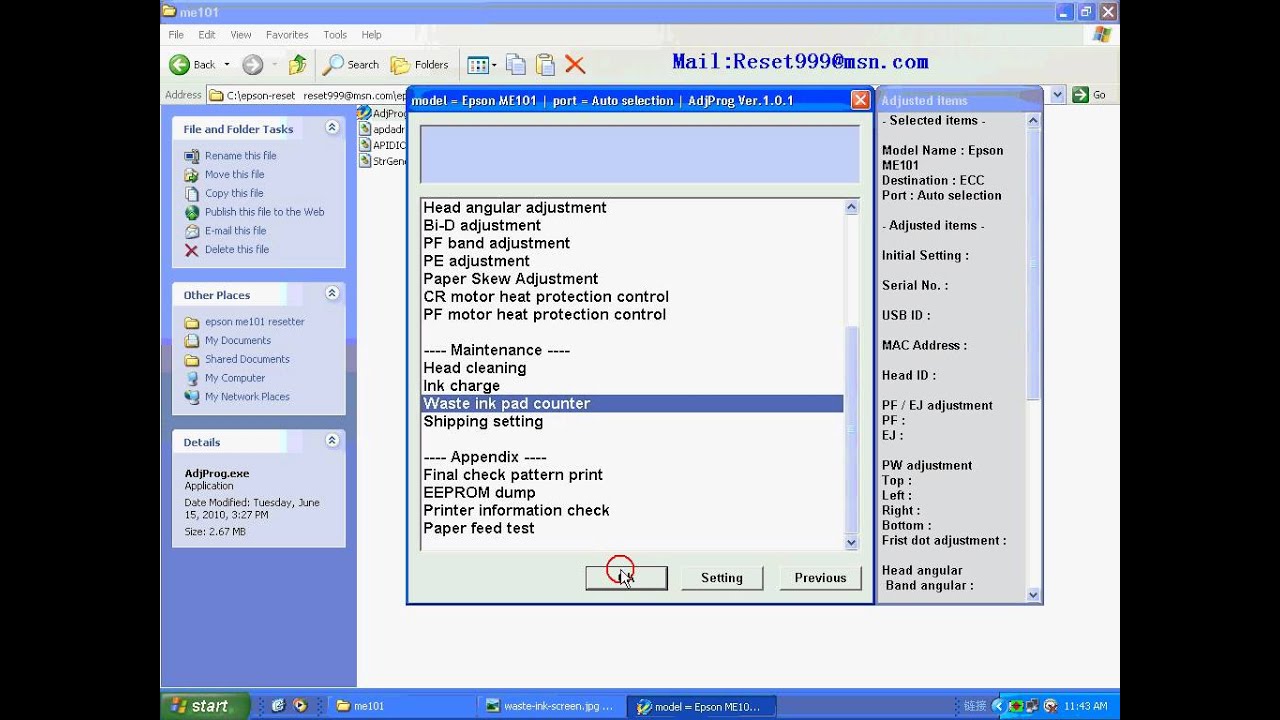Click Delete this file task
Screen dimensions: 1280x720
click(236, 250)
